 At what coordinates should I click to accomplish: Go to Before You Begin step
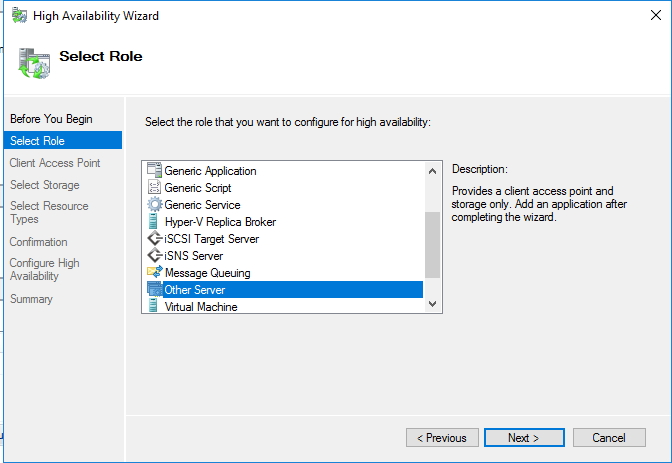click(51, 119)
